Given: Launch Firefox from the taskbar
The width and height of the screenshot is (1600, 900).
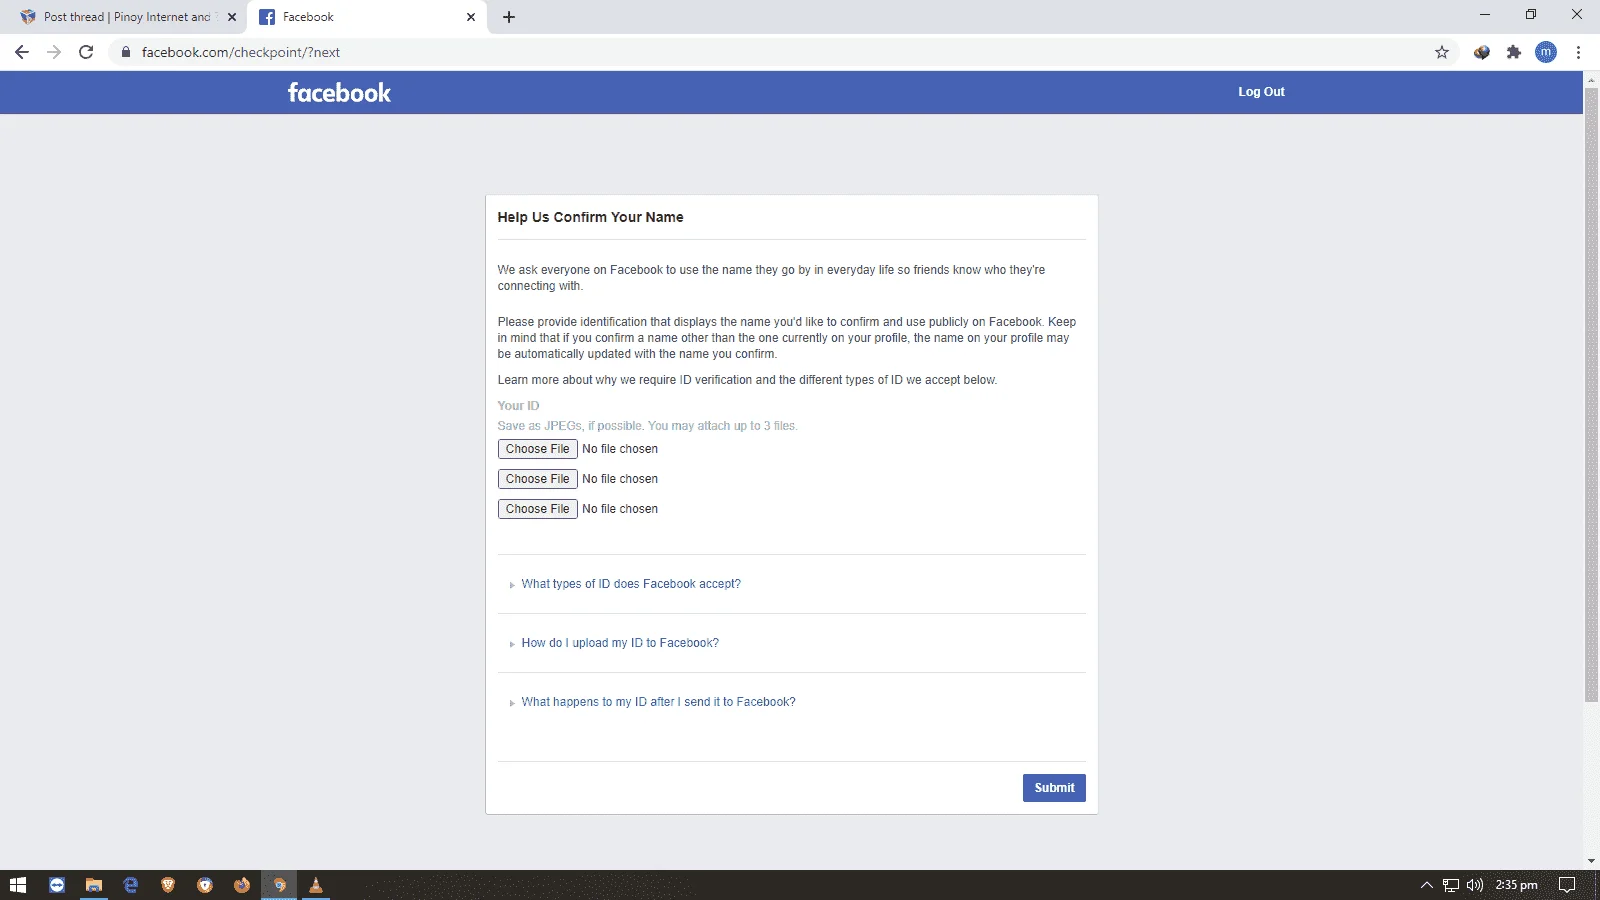Looking at the screenshot, I should pos(242,885).
